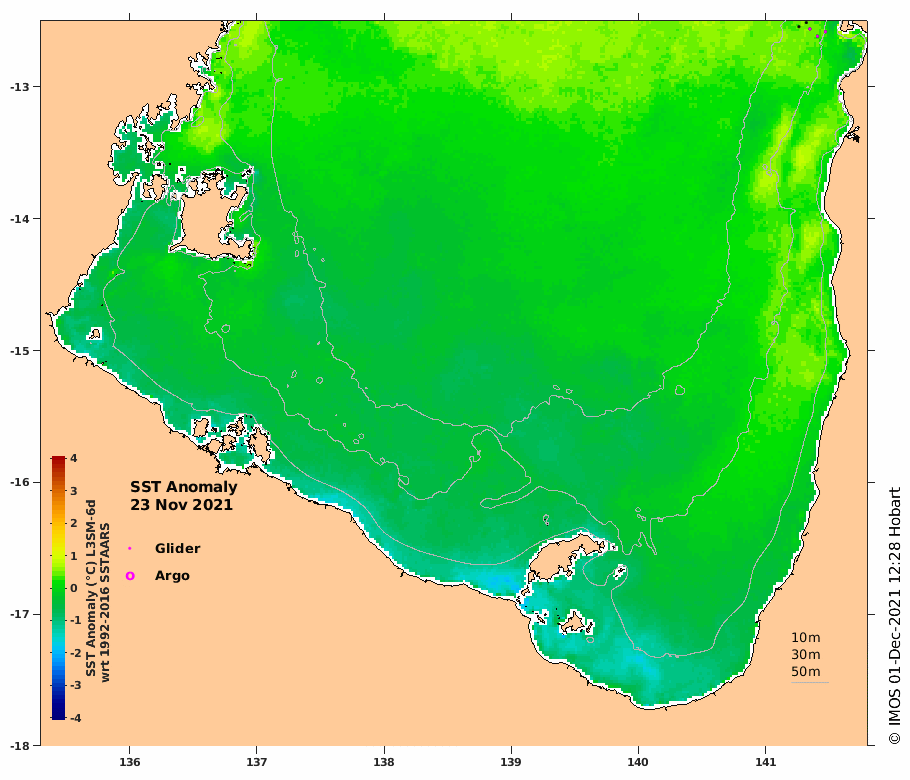Click longitude axis label '136'
910x780 pixels.
pyautogui.click(x=129, y=762)
